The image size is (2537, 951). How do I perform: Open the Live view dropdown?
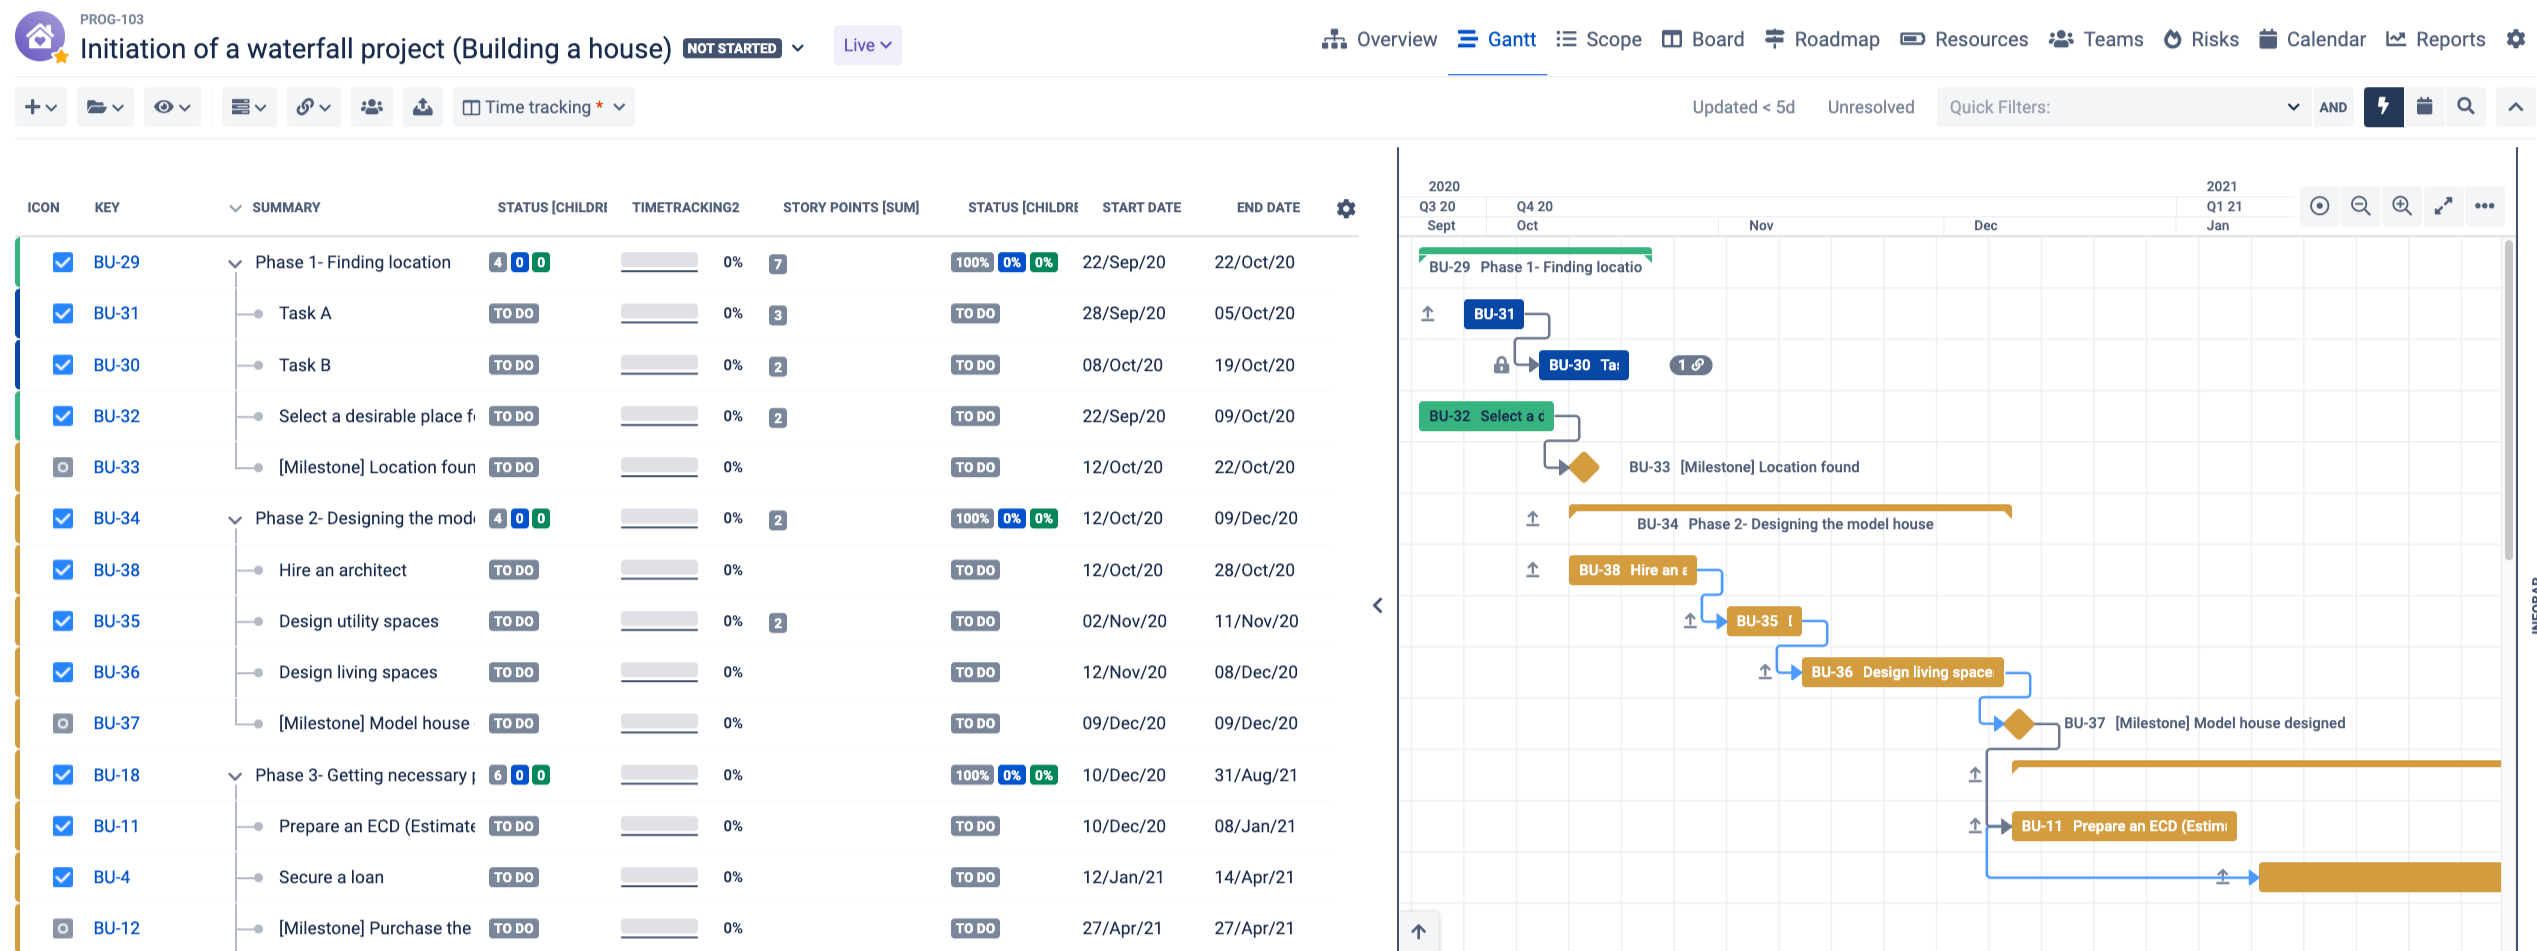click(866, 45)
